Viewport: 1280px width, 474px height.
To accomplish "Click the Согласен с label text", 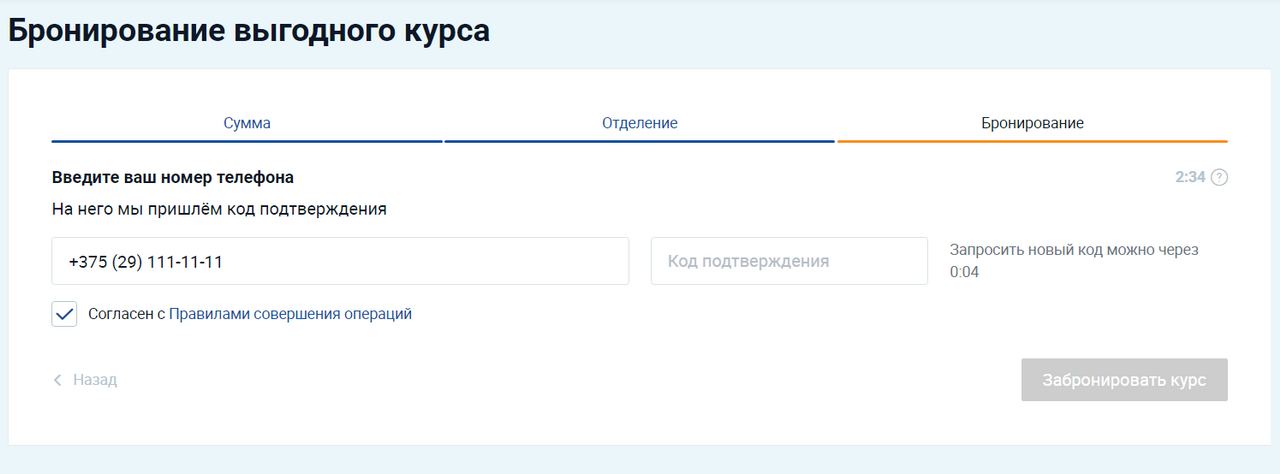I will click(x=126, y=314).
